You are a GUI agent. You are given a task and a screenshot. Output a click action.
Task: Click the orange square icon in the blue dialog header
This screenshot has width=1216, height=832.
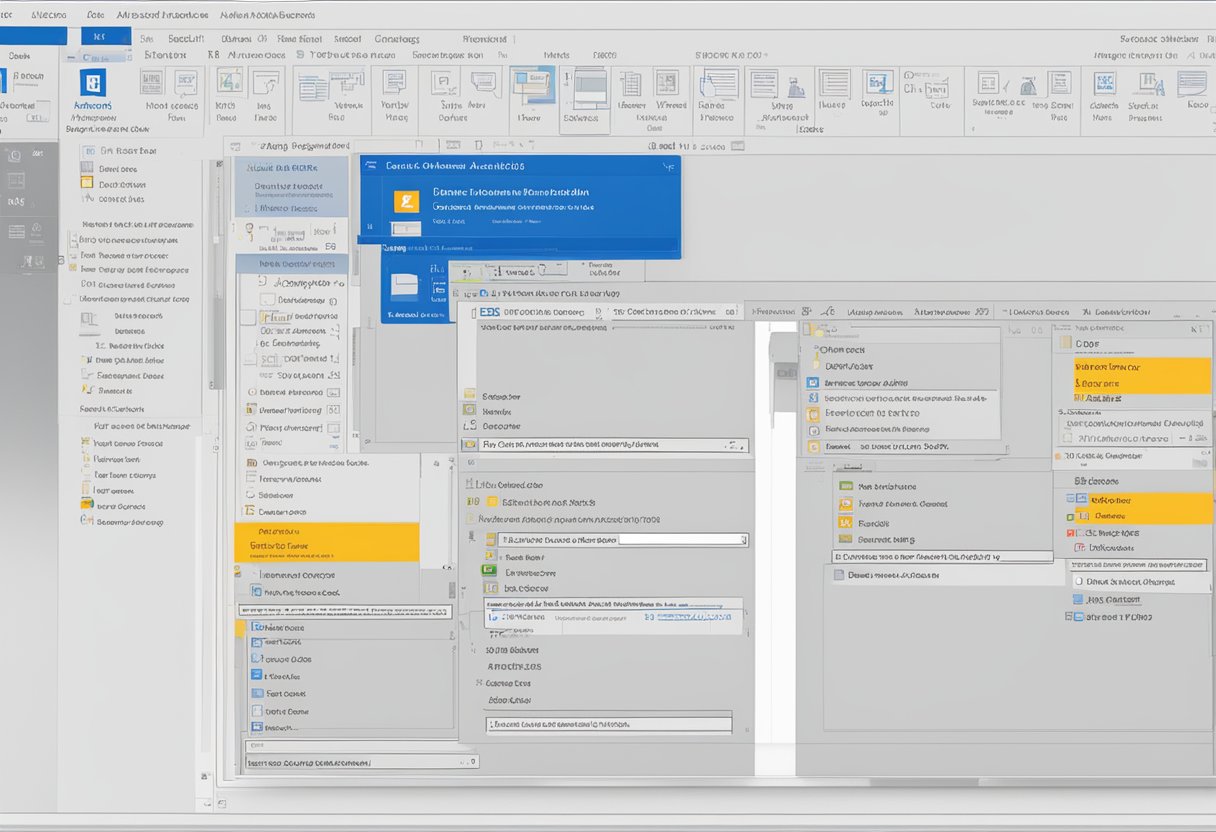[x=406, y=202]
